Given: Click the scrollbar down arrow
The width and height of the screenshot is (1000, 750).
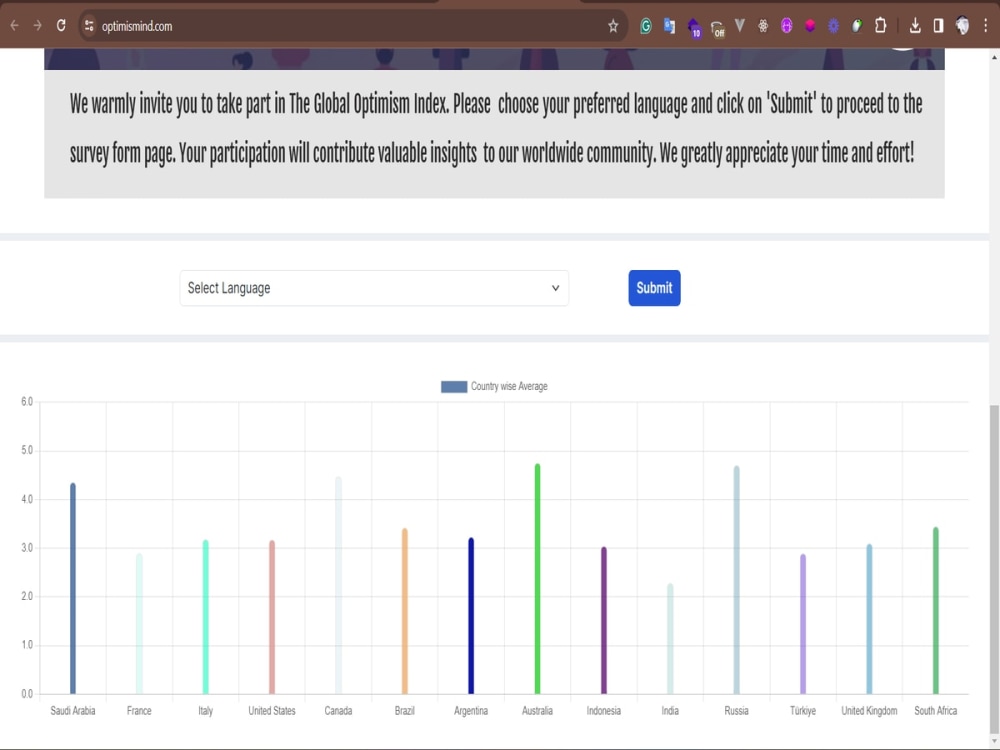Looking at the screenshot, I should point(994,741).
